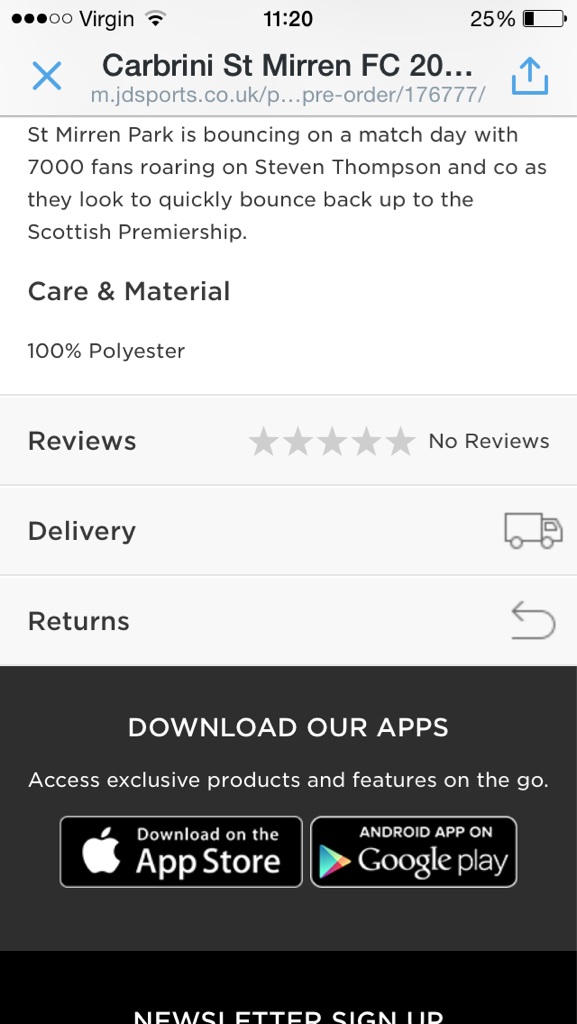Tap the jdsports URL address text
Screen dimensions: 577x1024
288,95
